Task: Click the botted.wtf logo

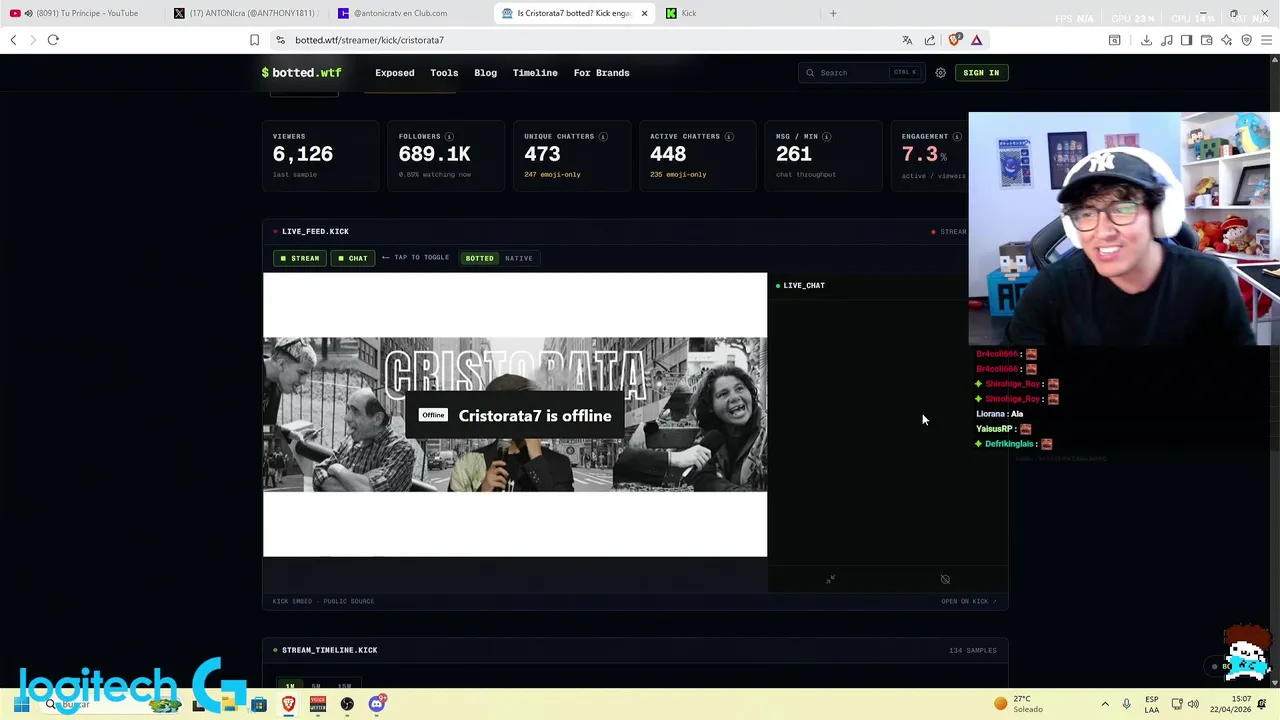Action: coord(301,73)
